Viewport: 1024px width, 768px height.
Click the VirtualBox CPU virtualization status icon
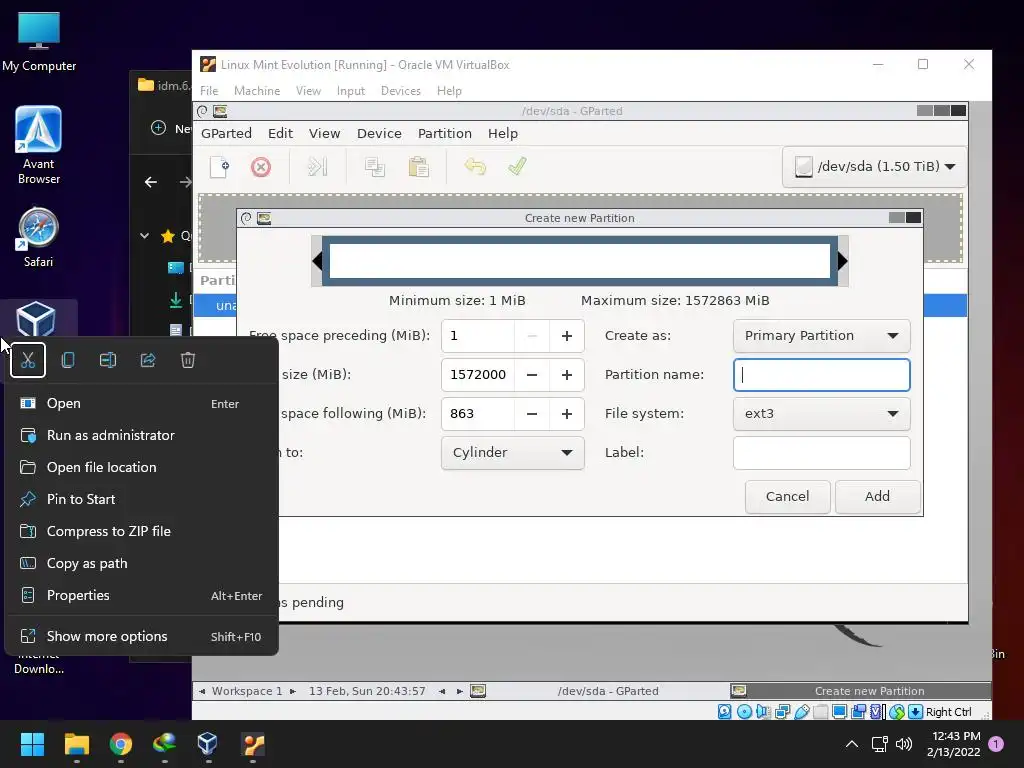click(876, 712)
